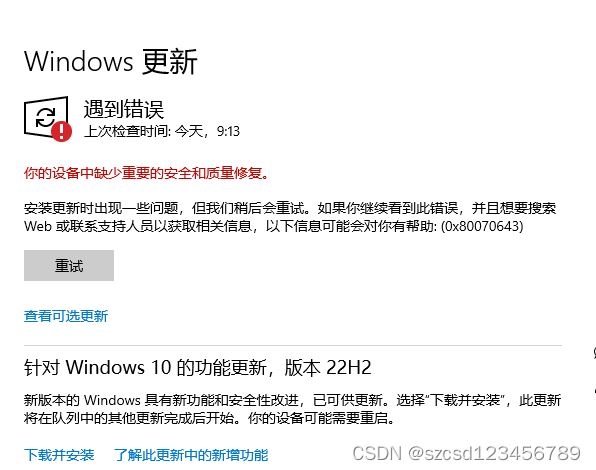This screenshot has width=596, height=470.
Task: Select the error code (0x80070643) text
Action: [x=482, y=226]
